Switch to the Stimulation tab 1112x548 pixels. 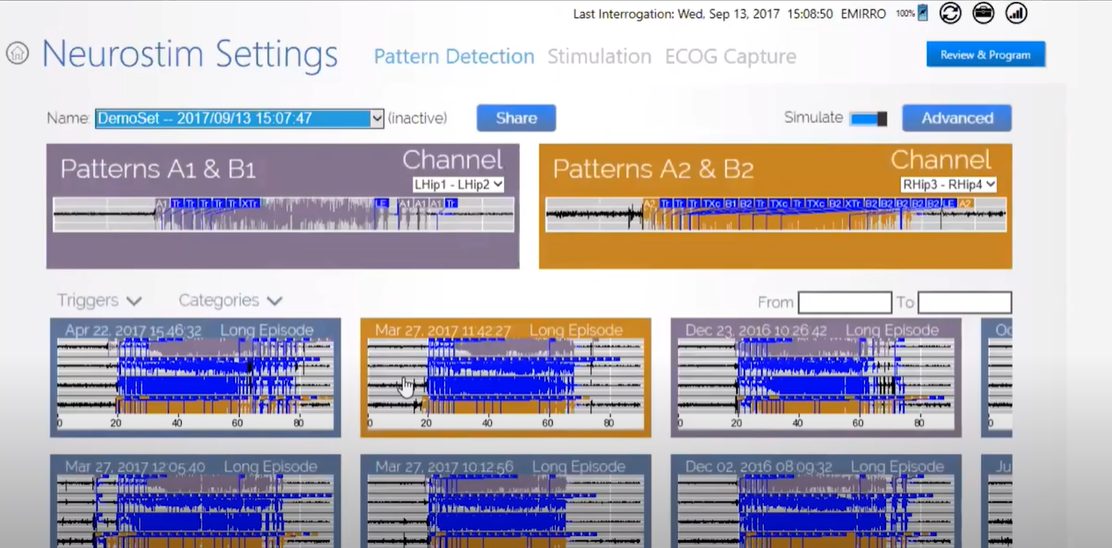(599, 57)
